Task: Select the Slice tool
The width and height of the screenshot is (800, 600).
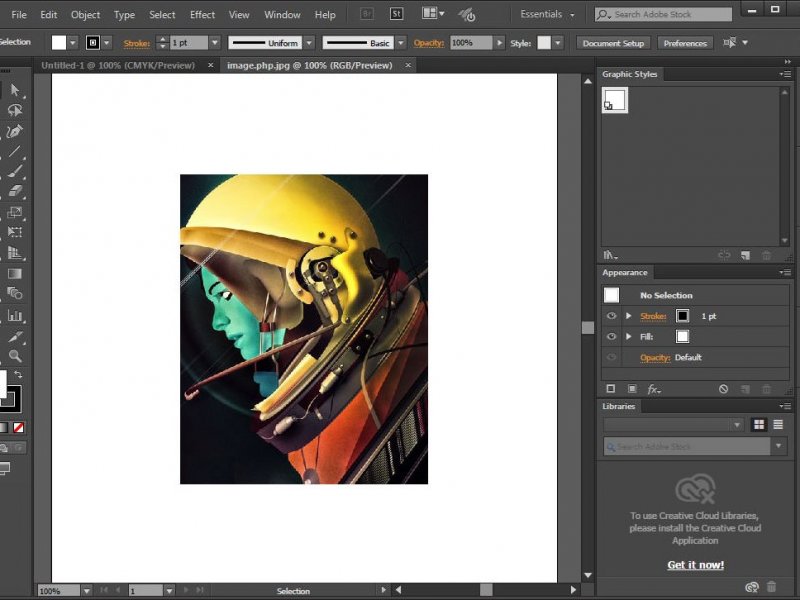Action: pyautogui.click(x=15, y=336)
